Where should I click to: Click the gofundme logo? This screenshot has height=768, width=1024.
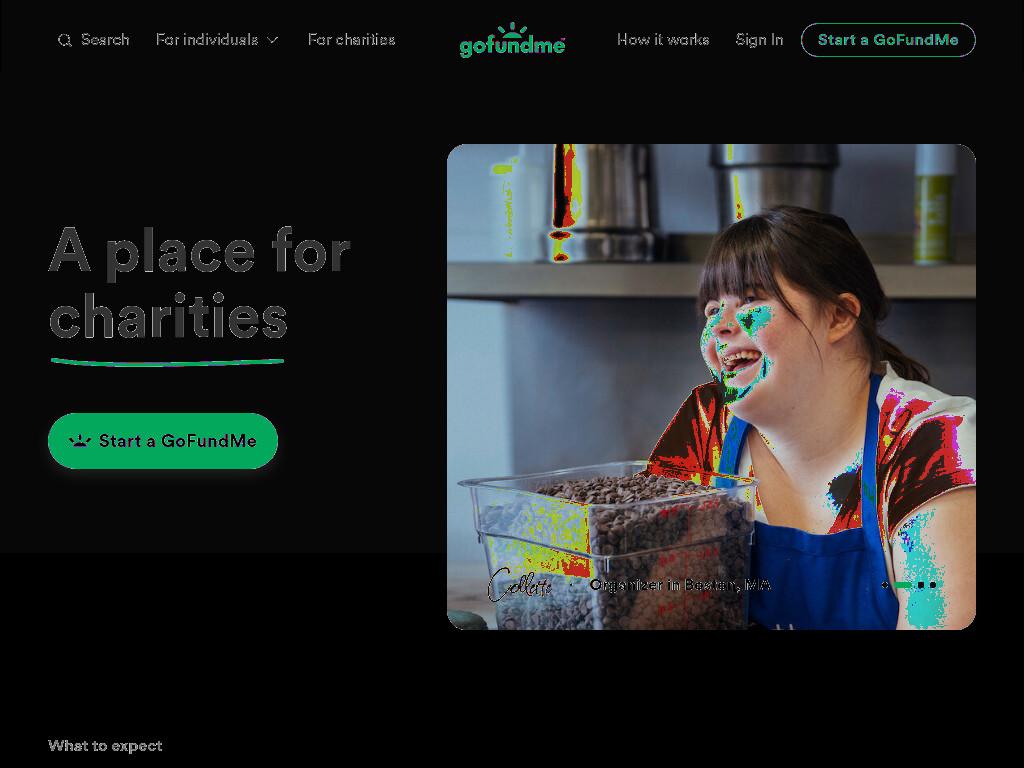coord(512,40)
